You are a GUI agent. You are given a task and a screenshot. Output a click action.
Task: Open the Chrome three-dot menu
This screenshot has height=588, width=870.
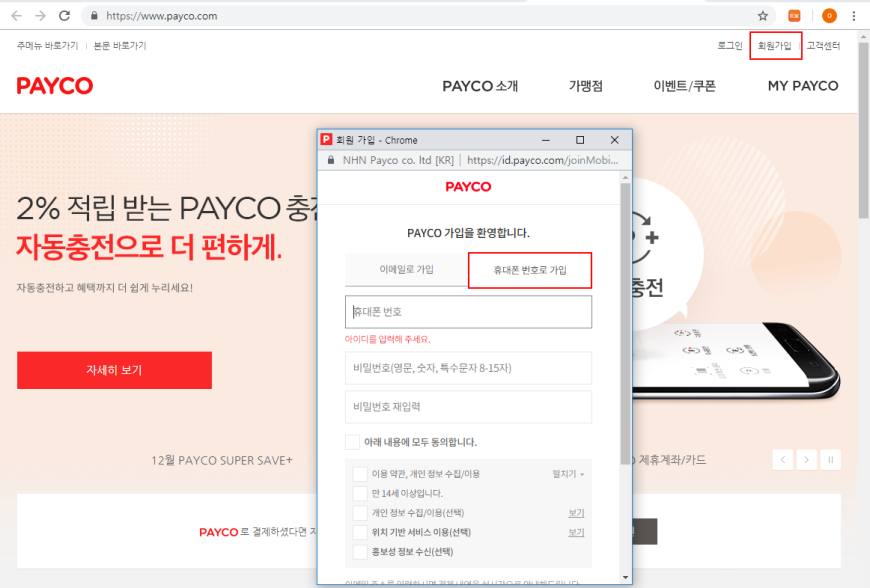853,16
